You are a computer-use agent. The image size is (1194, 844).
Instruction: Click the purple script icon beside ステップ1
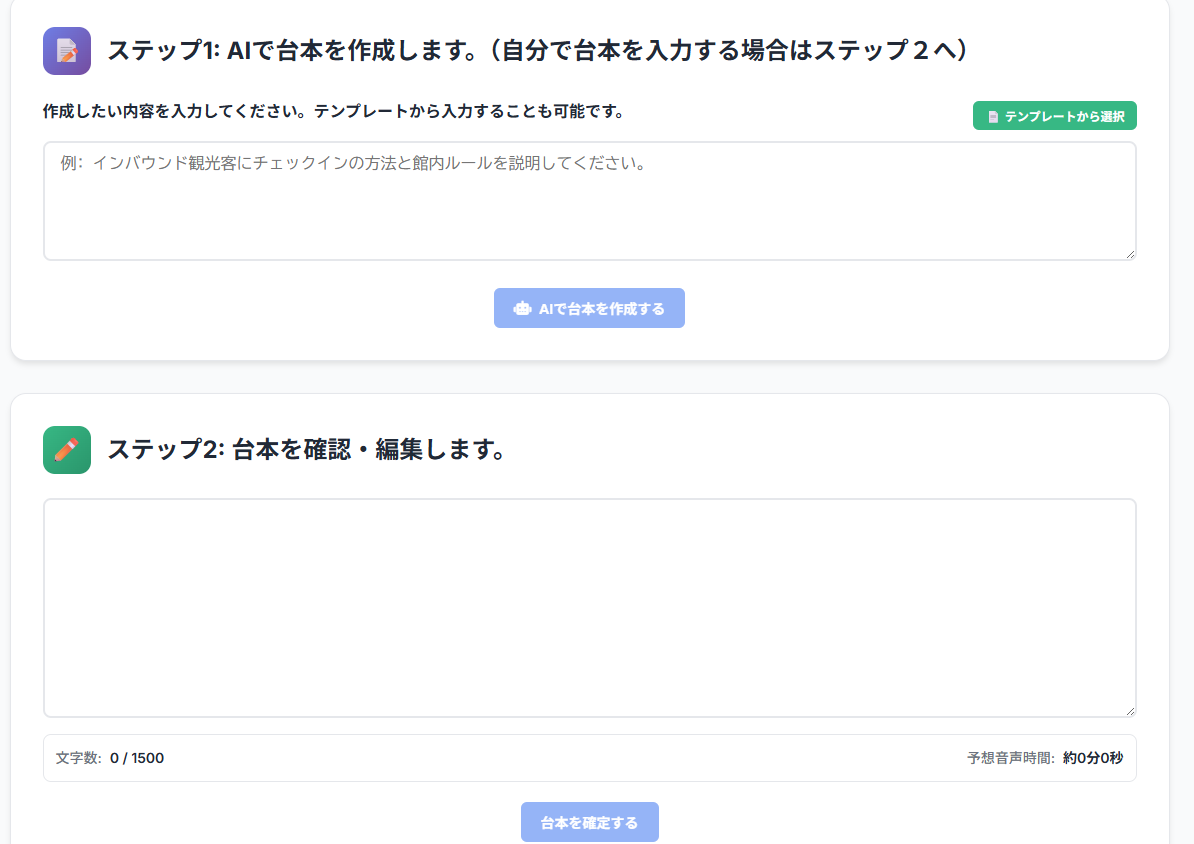tap(66, 50)
